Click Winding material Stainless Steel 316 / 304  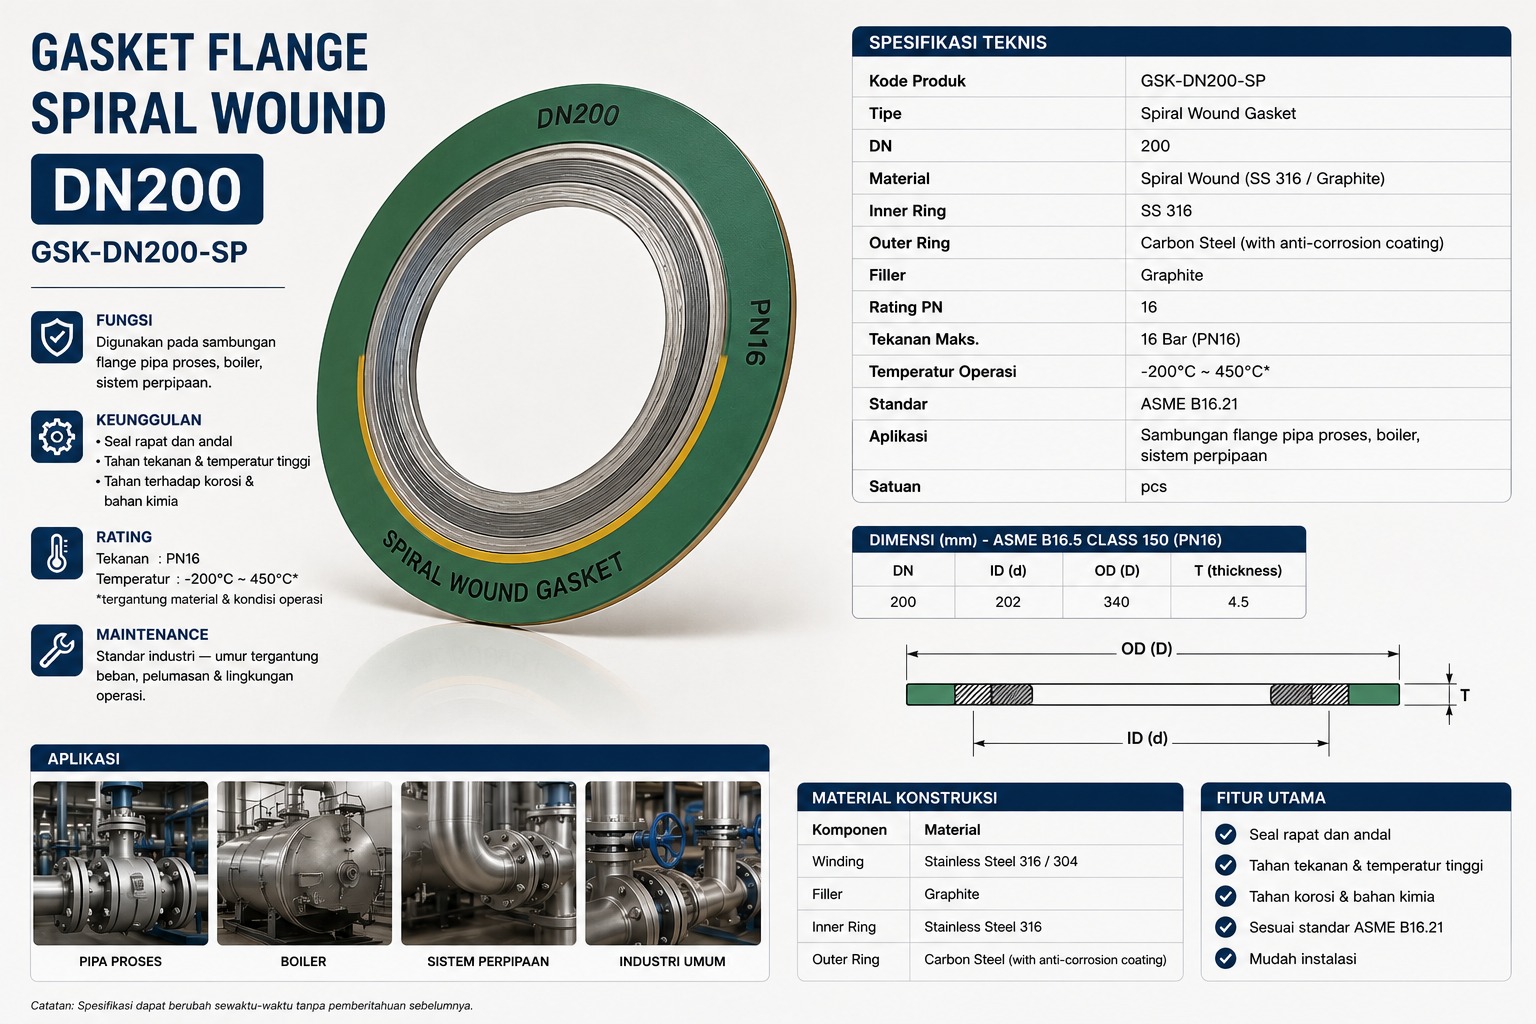pyautogui.click(x=1001, y=861)
